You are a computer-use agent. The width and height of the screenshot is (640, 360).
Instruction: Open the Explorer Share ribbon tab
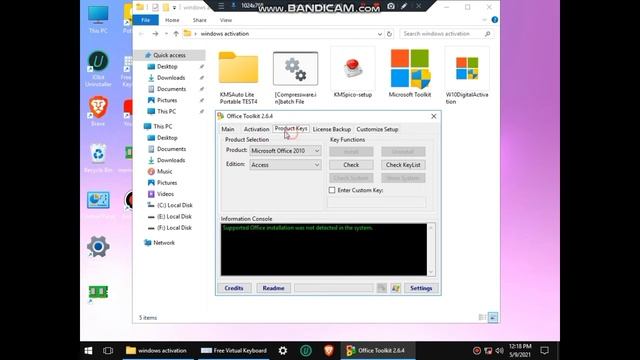coord(200,20)
